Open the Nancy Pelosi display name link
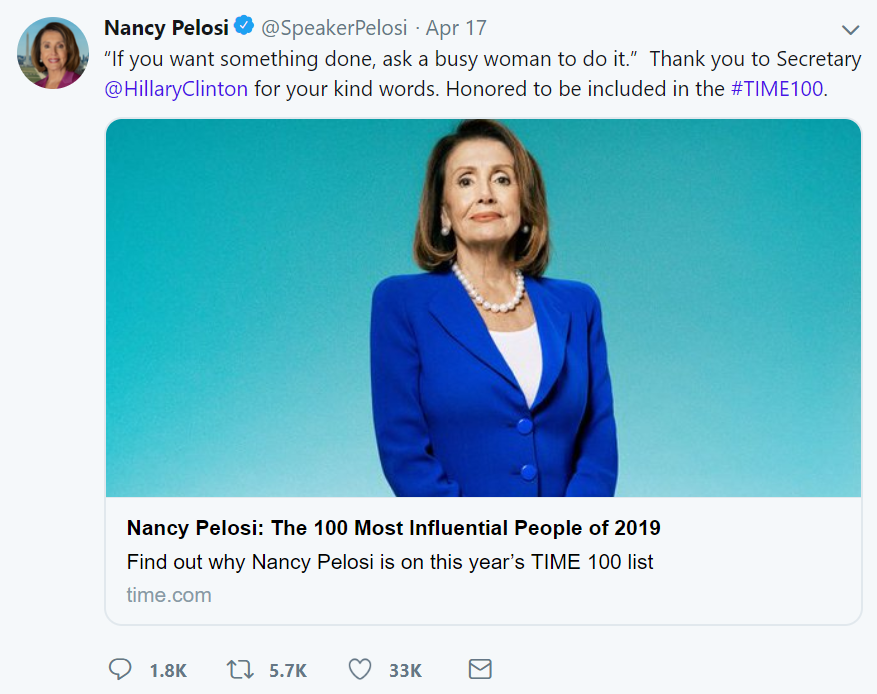The height and width of the screenshot is (694, 877). tap(166, 27)
